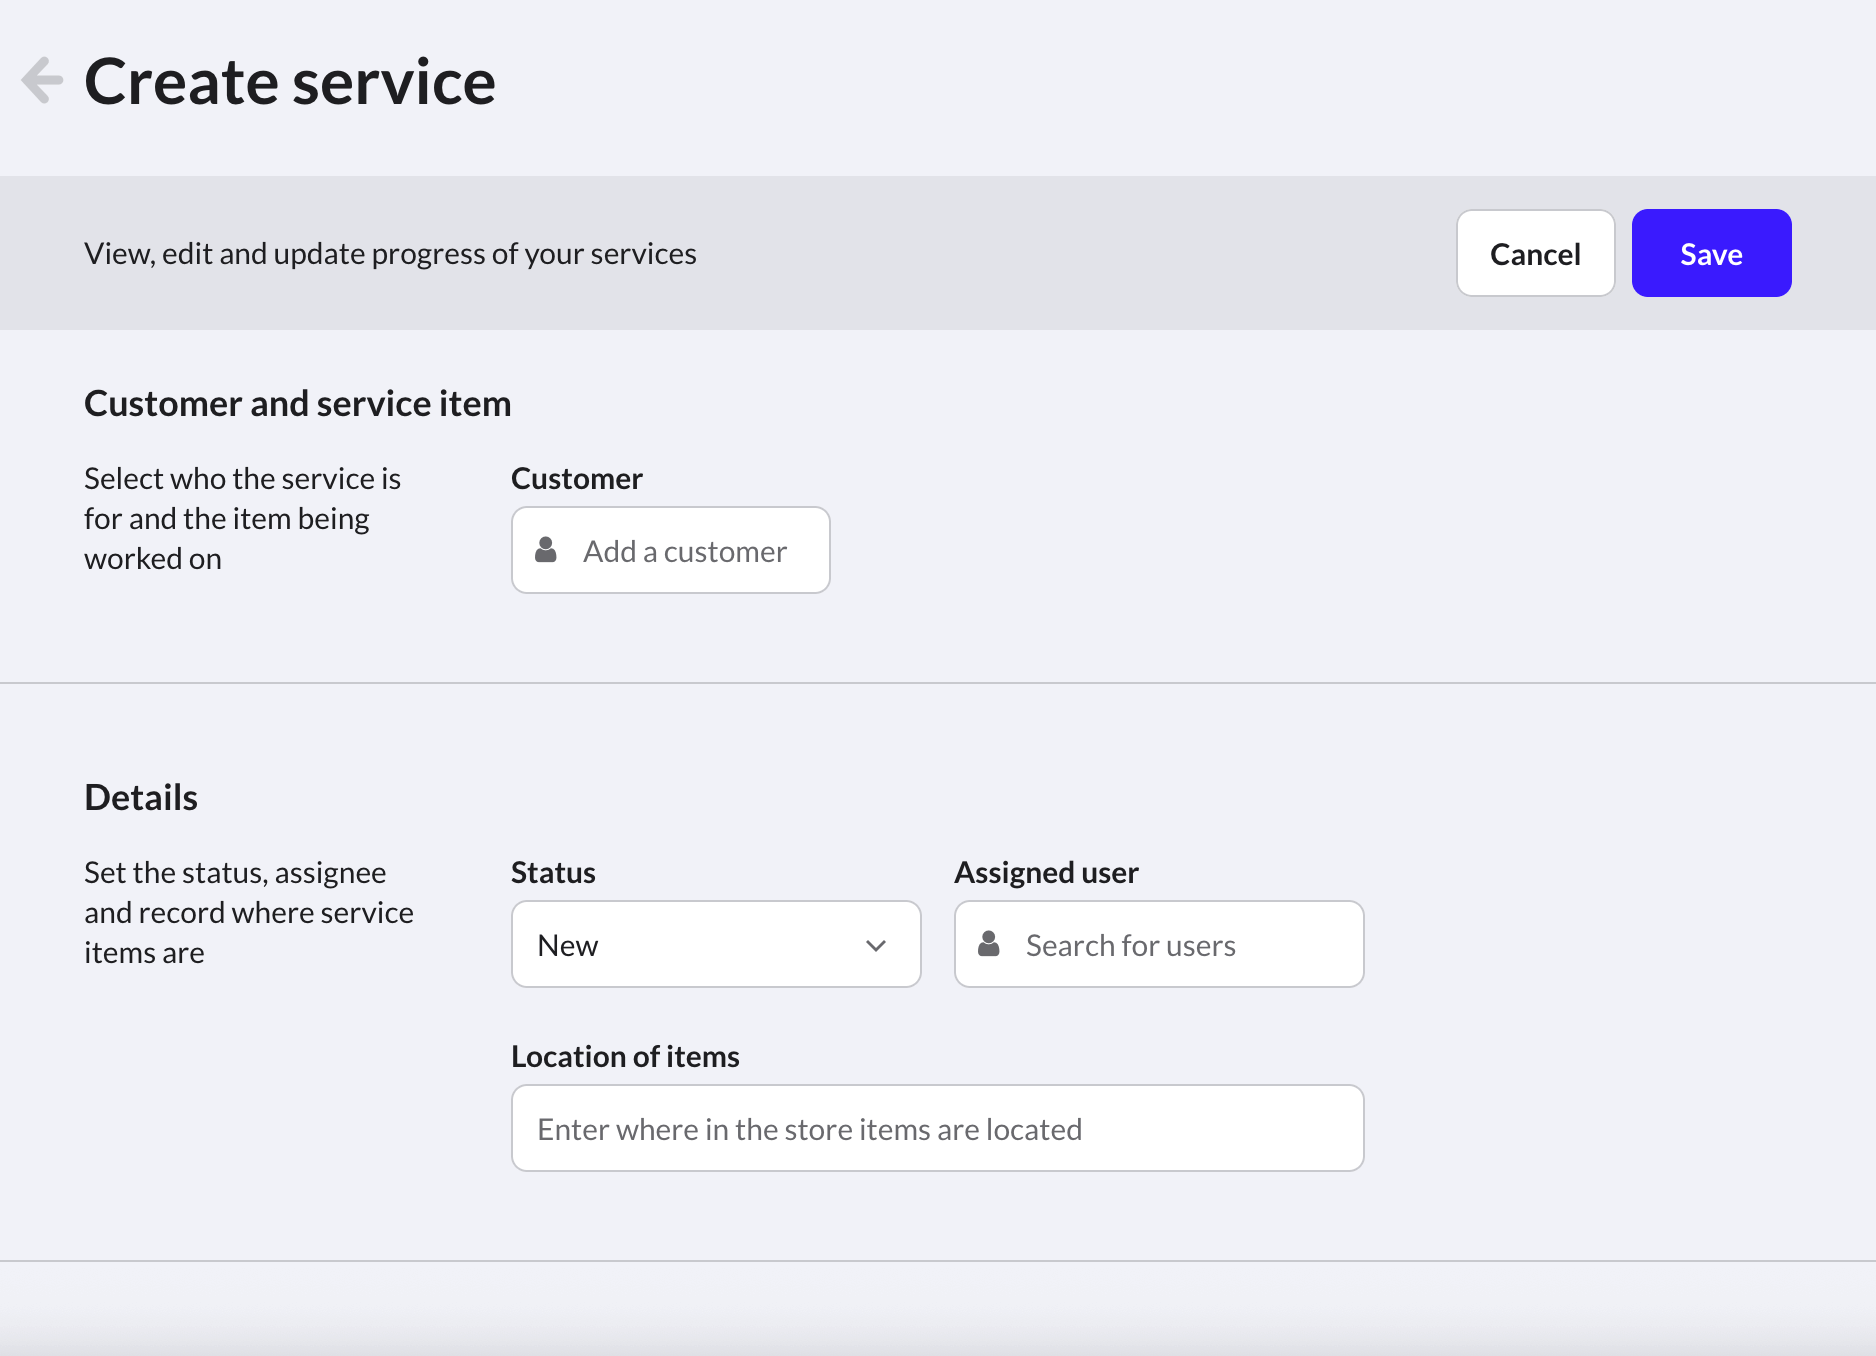Select the Customer field label
Image resolution: width=1876 pixels, height=1356 pixels.
point(576,479)
